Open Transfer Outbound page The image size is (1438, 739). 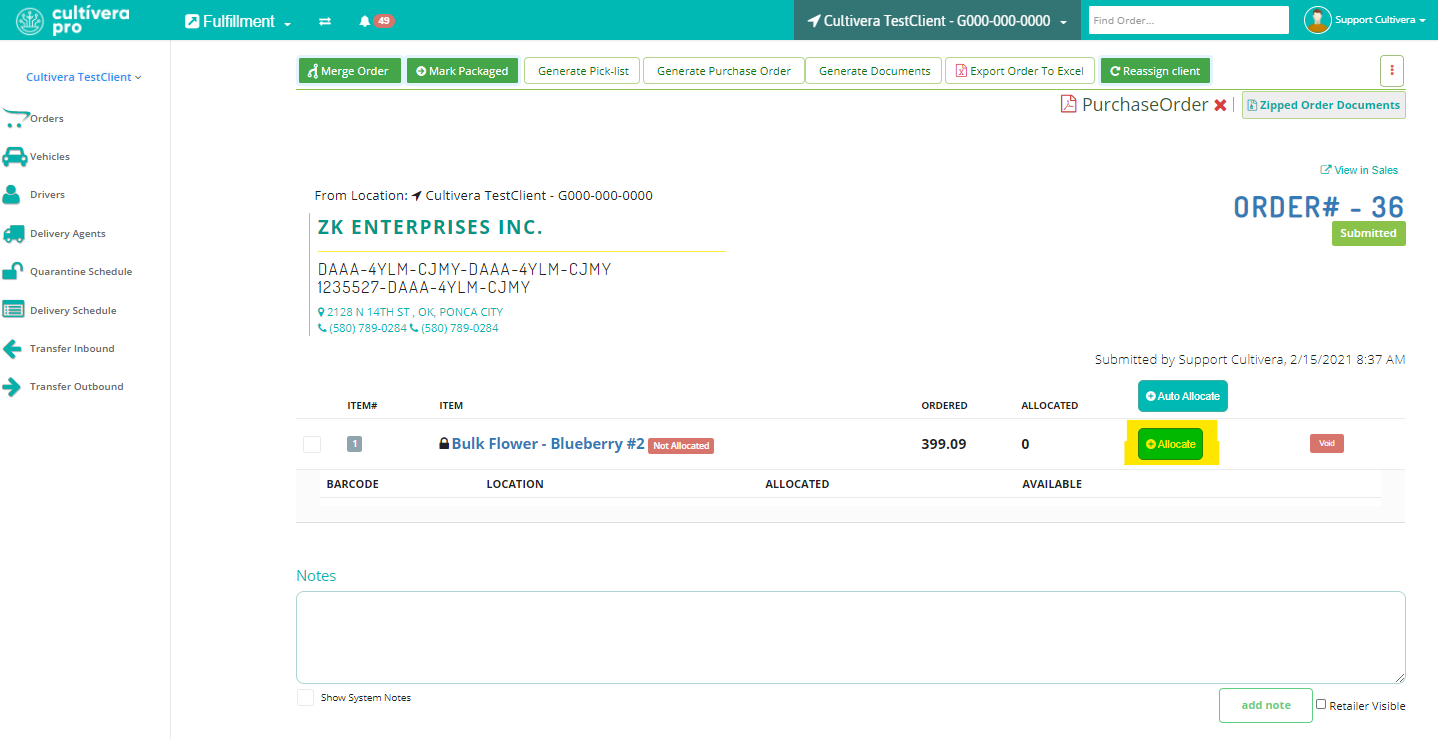(x=77, y=386)
